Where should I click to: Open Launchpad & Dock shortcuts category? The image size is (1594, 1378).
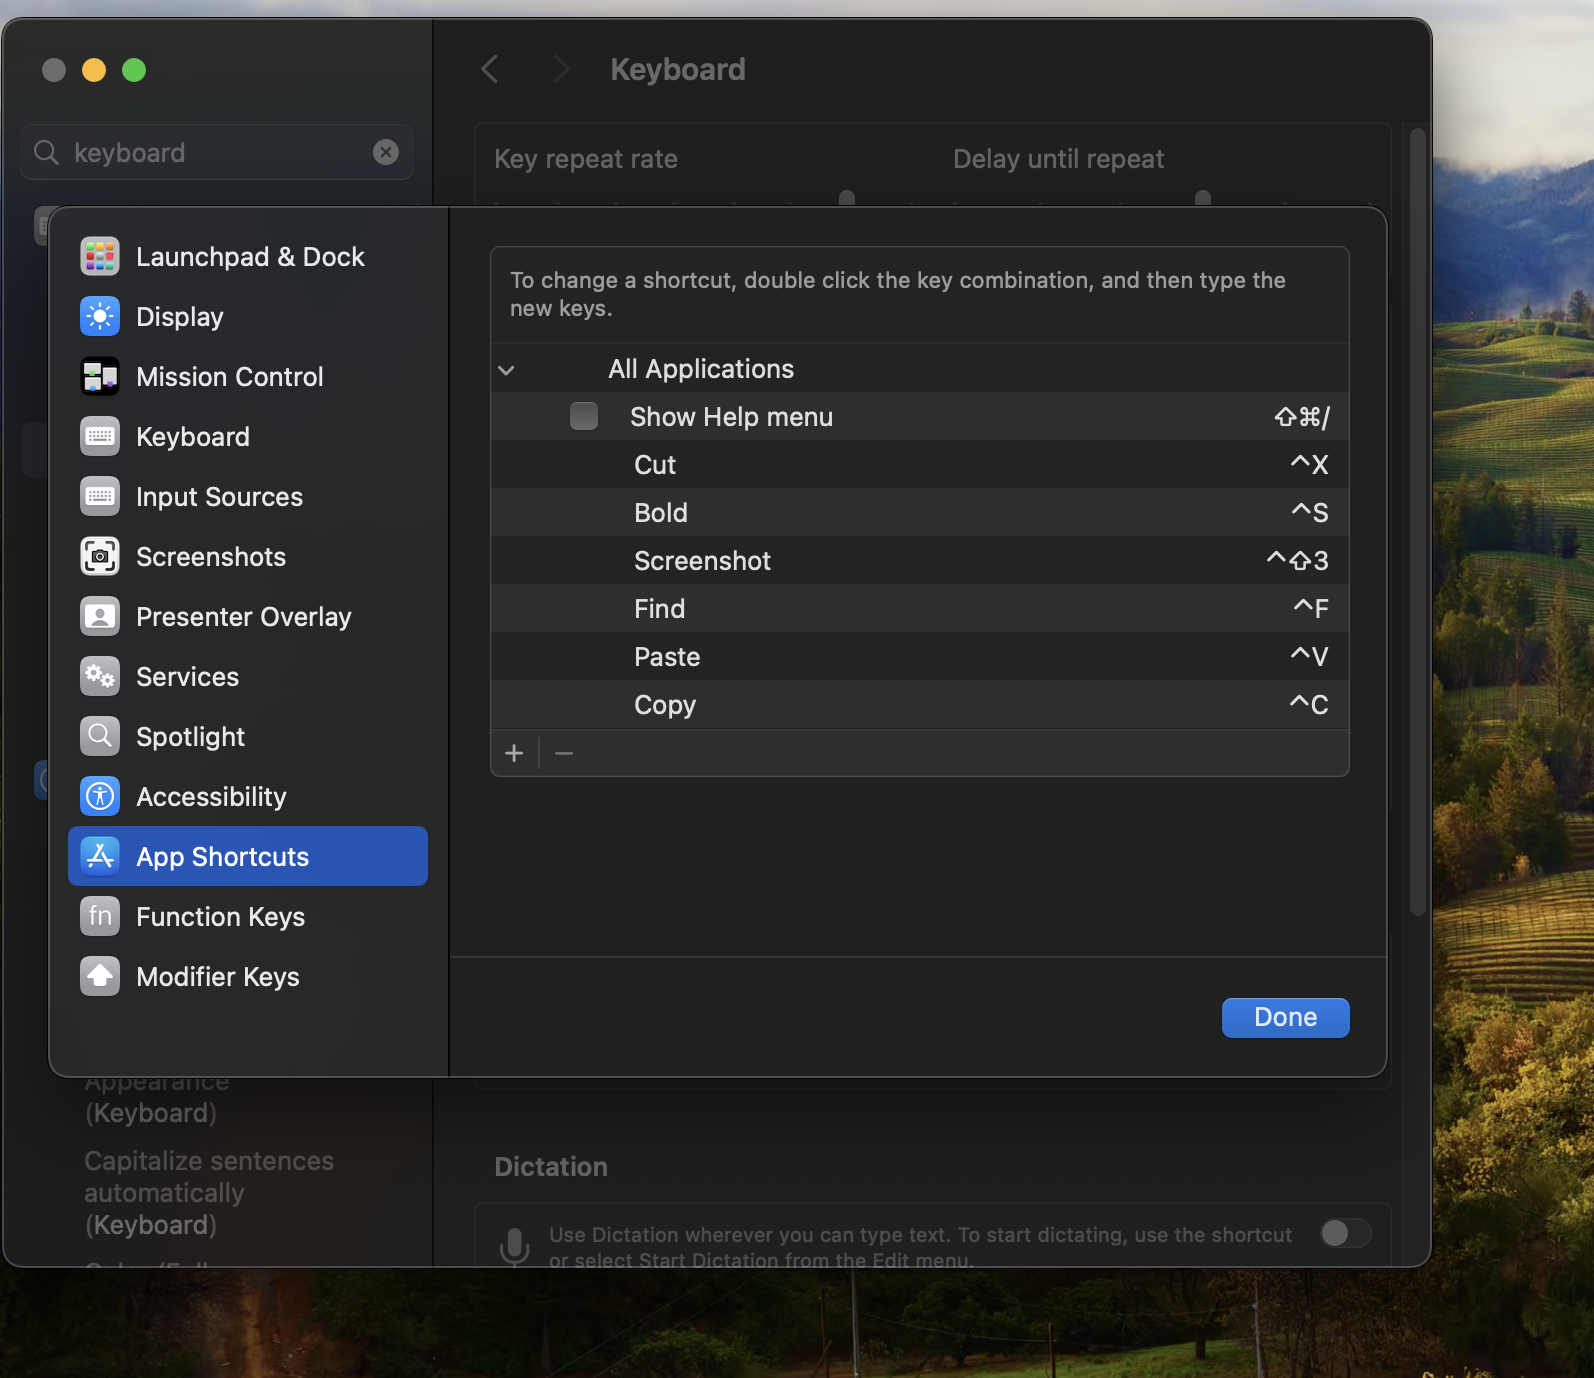point(248,256)
